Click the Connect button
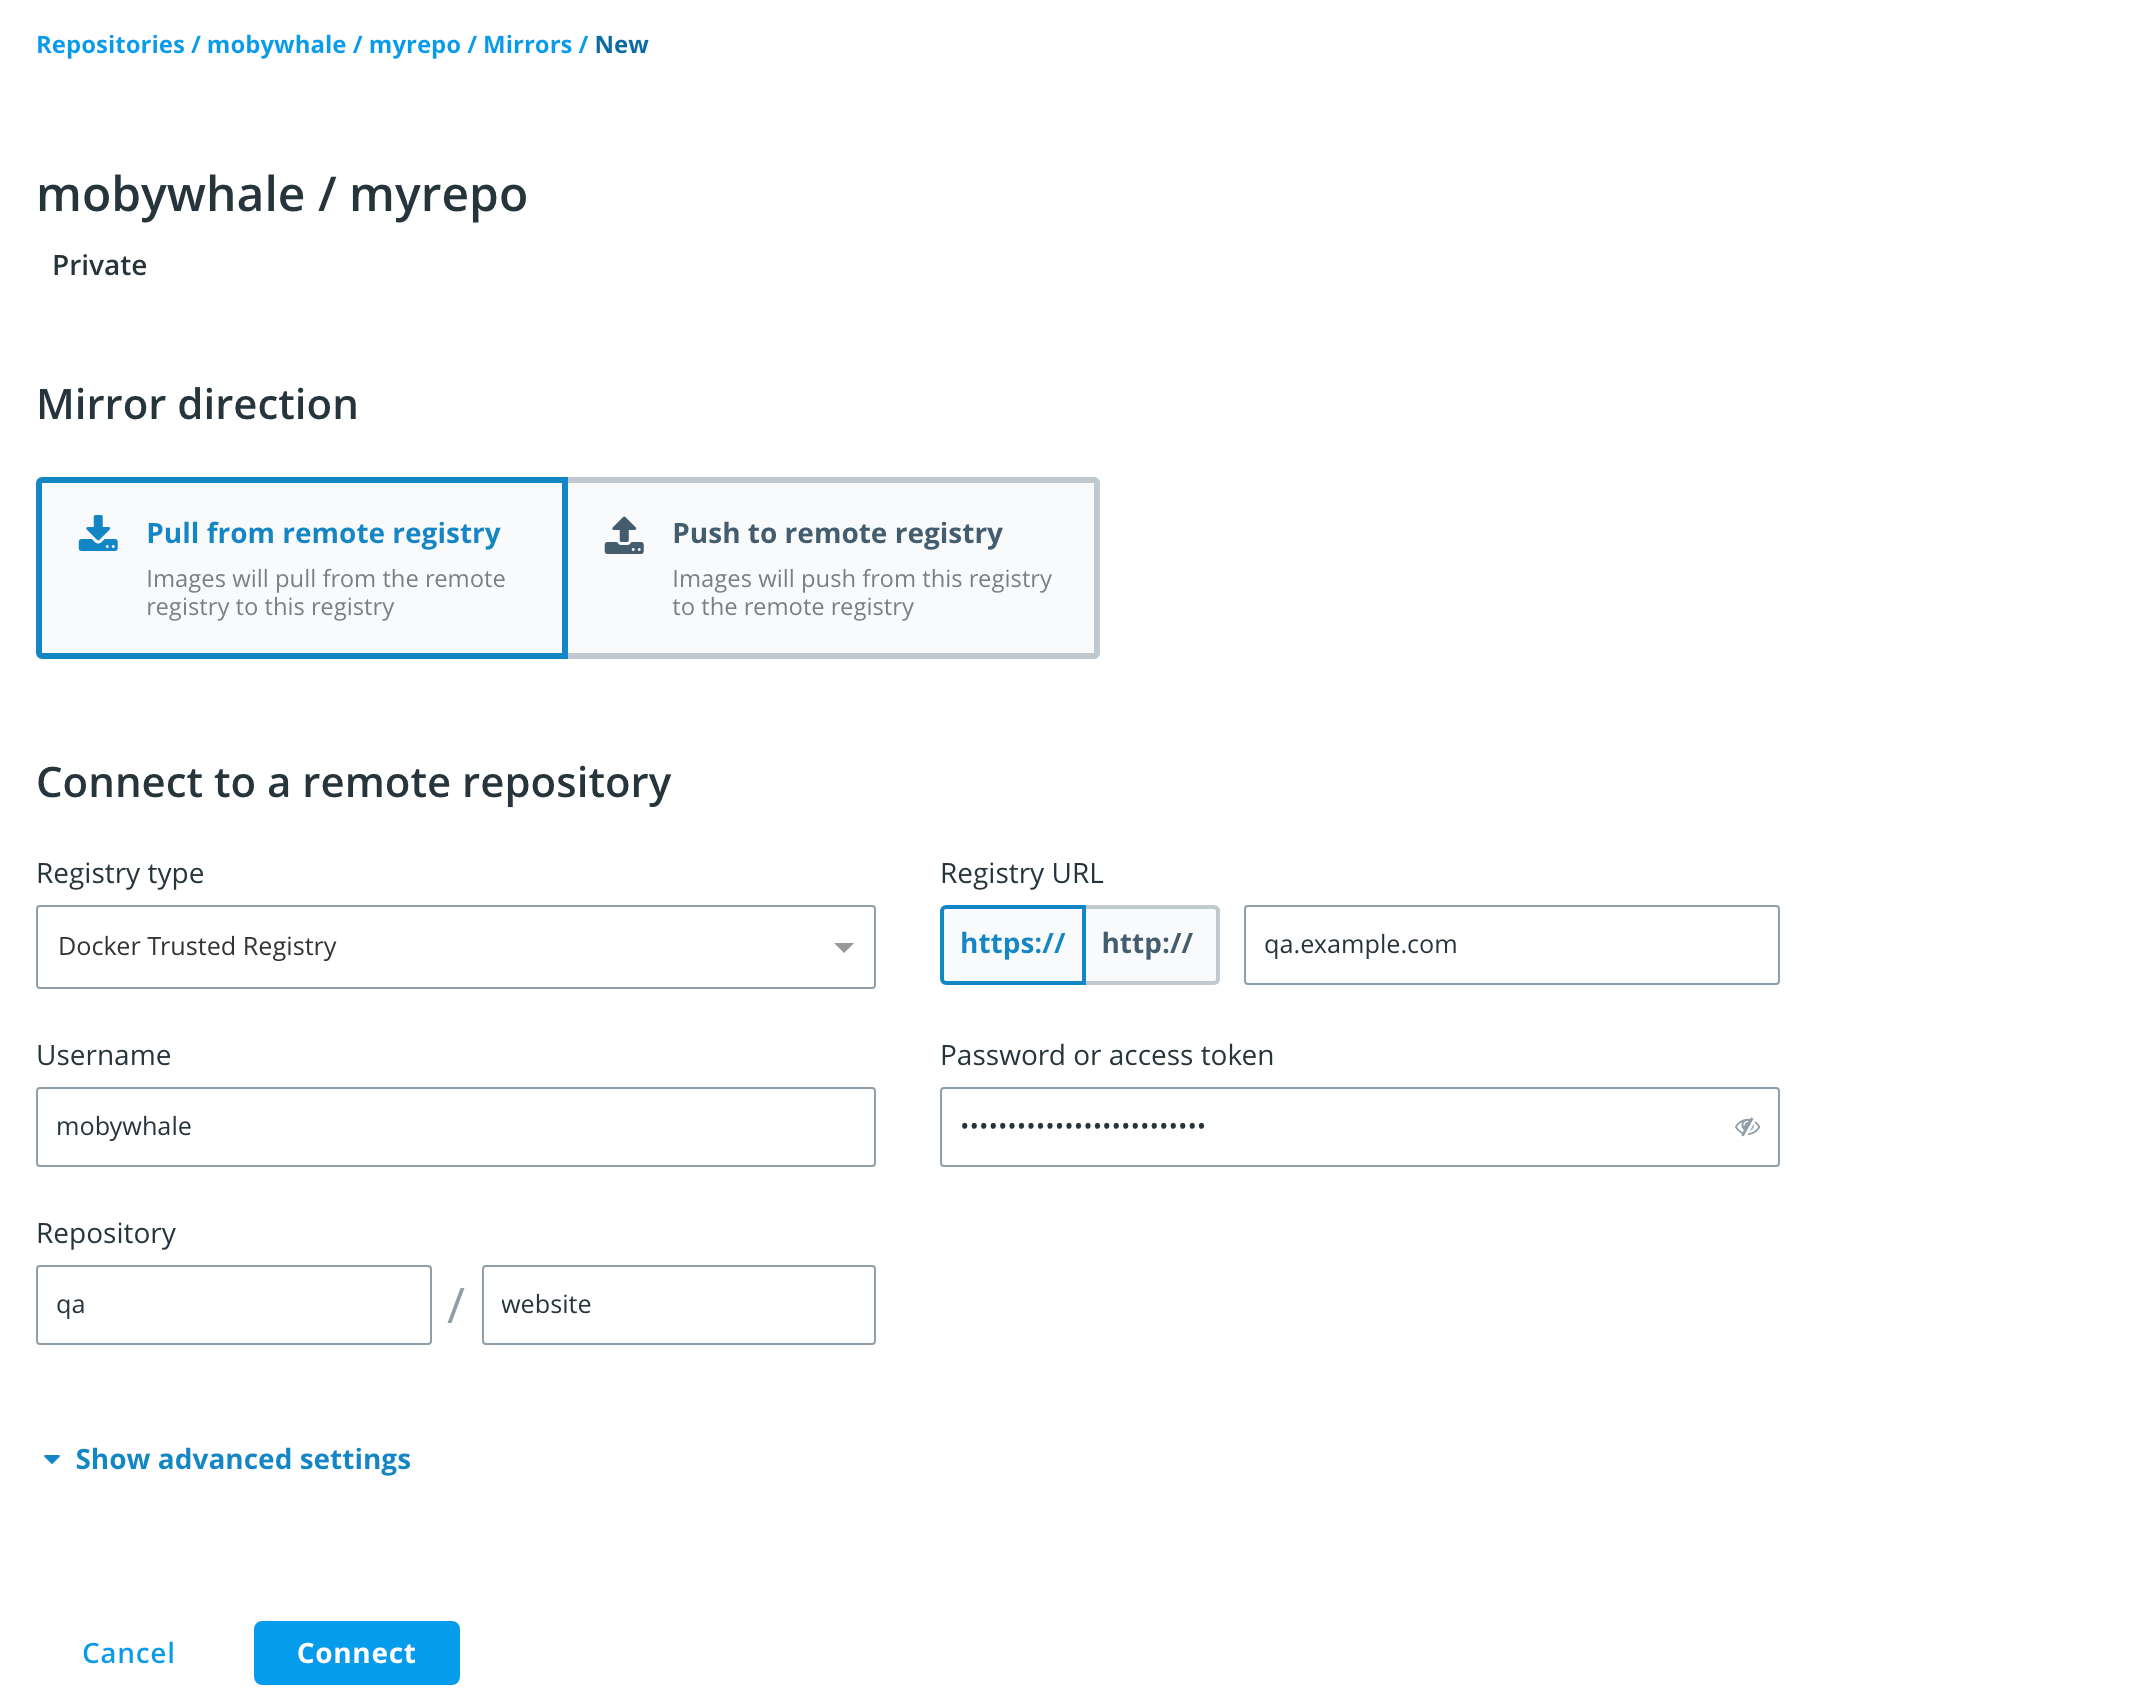Screen dimensions: 2131x1707 (x=356, y=1652)
